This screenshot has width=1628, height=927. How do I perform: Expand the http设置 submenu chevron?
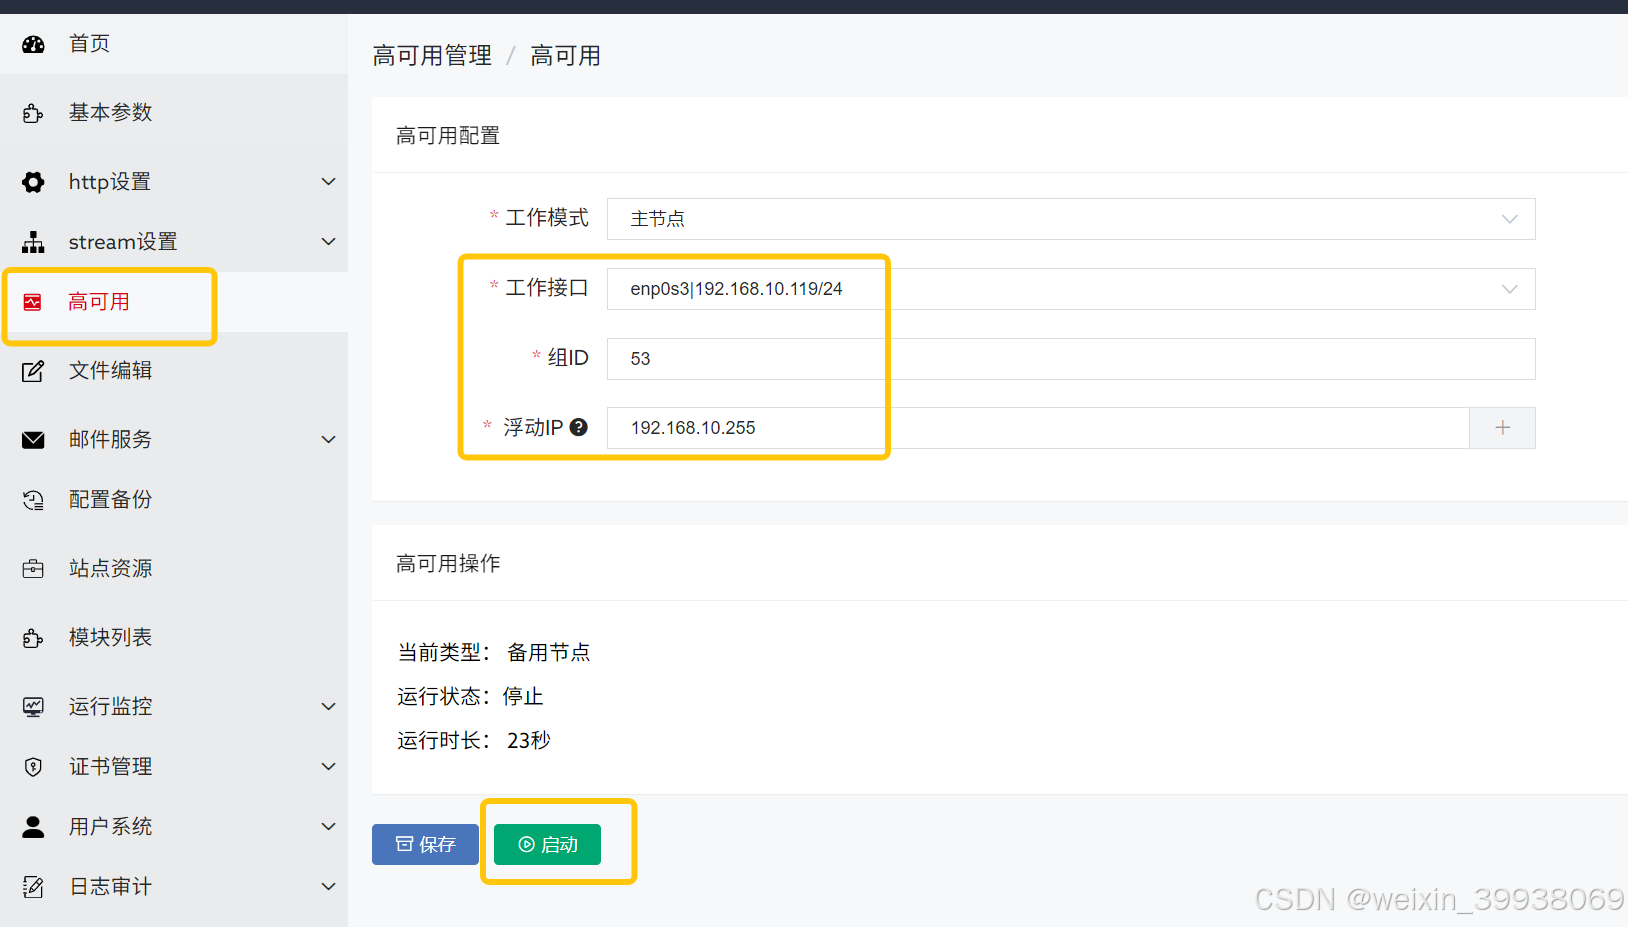tap(328, 182)
